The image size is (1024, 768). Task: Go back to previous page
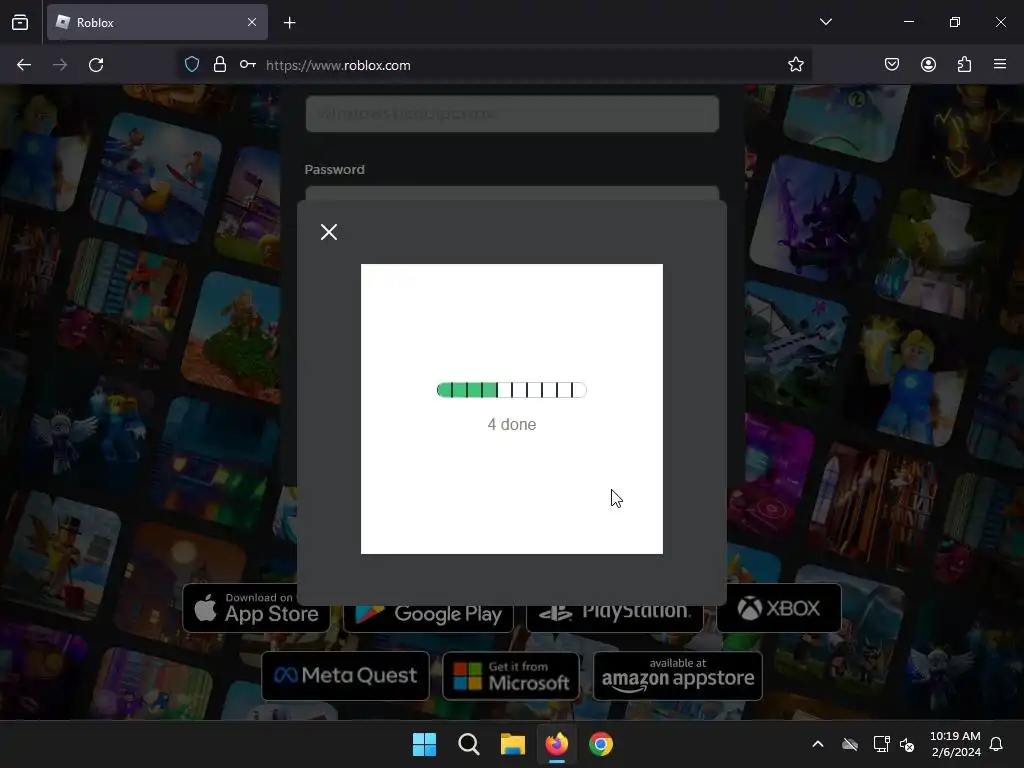pyautogui.click(x=24, y=65)
